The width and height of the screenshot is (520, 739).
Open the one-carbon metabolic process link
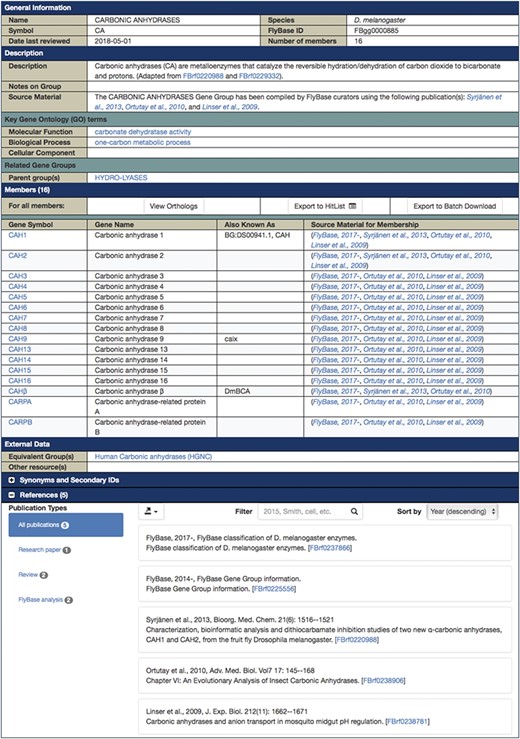click(142, 142)
